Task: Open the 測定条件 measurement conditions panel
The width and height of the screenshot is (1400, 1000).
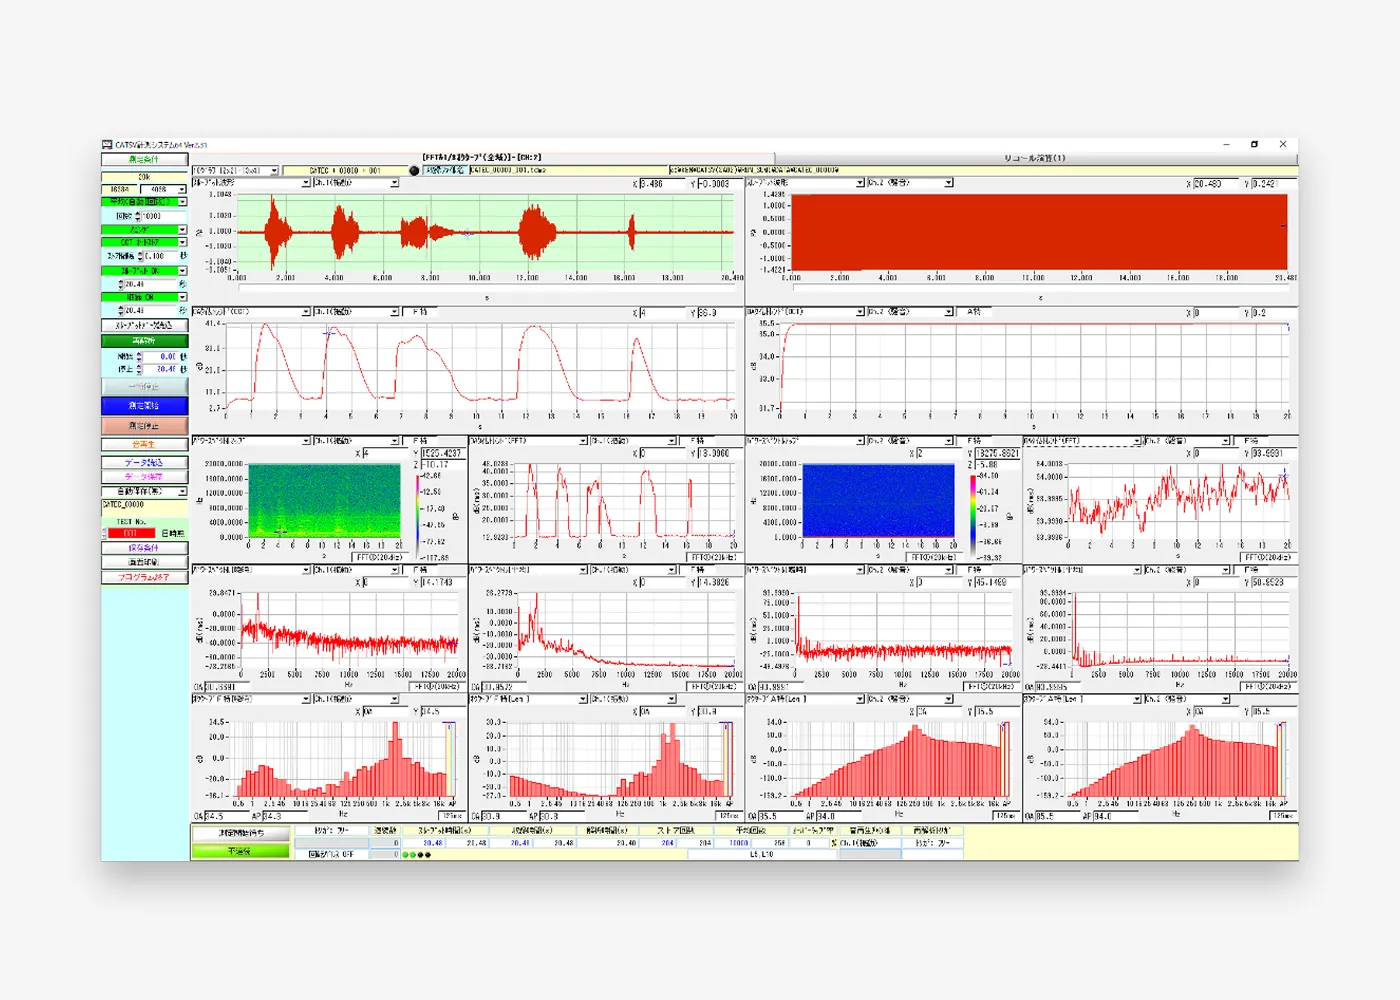Action: 144,159
